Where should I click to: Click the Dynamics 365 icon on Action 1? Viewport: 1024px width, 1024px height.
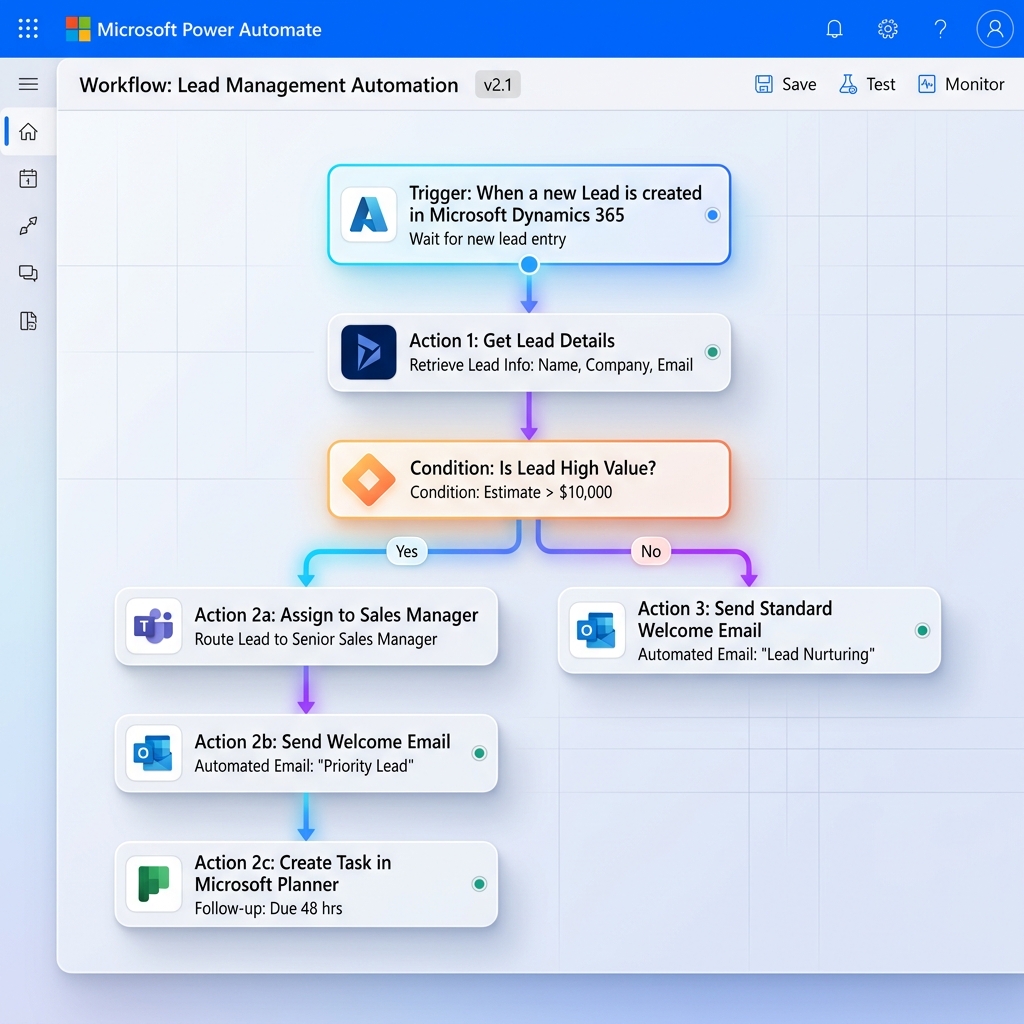point(369,352)
